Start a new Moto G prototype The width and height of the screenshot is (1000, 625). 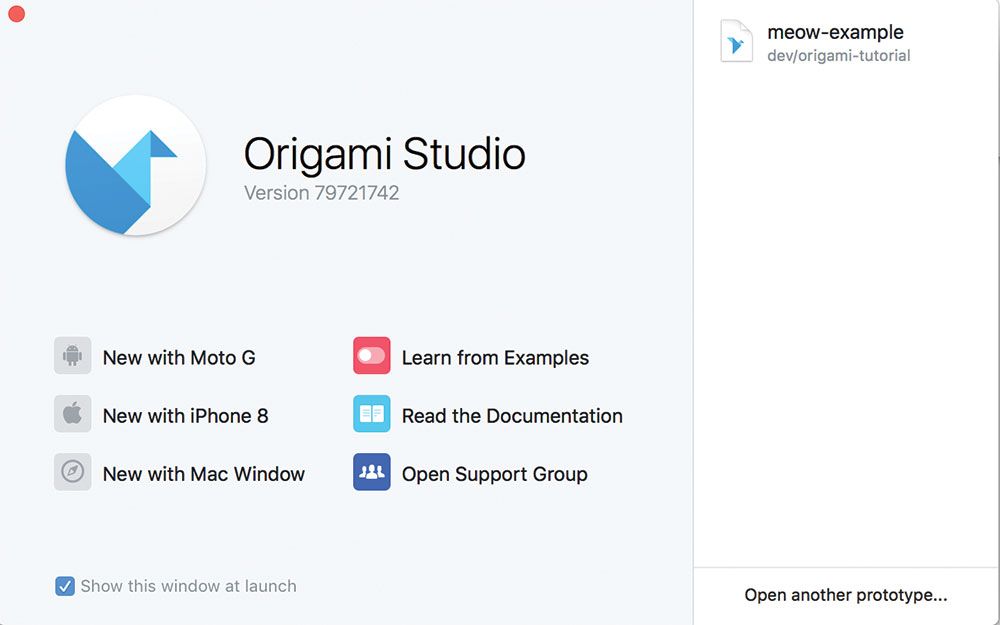point(178,357)
